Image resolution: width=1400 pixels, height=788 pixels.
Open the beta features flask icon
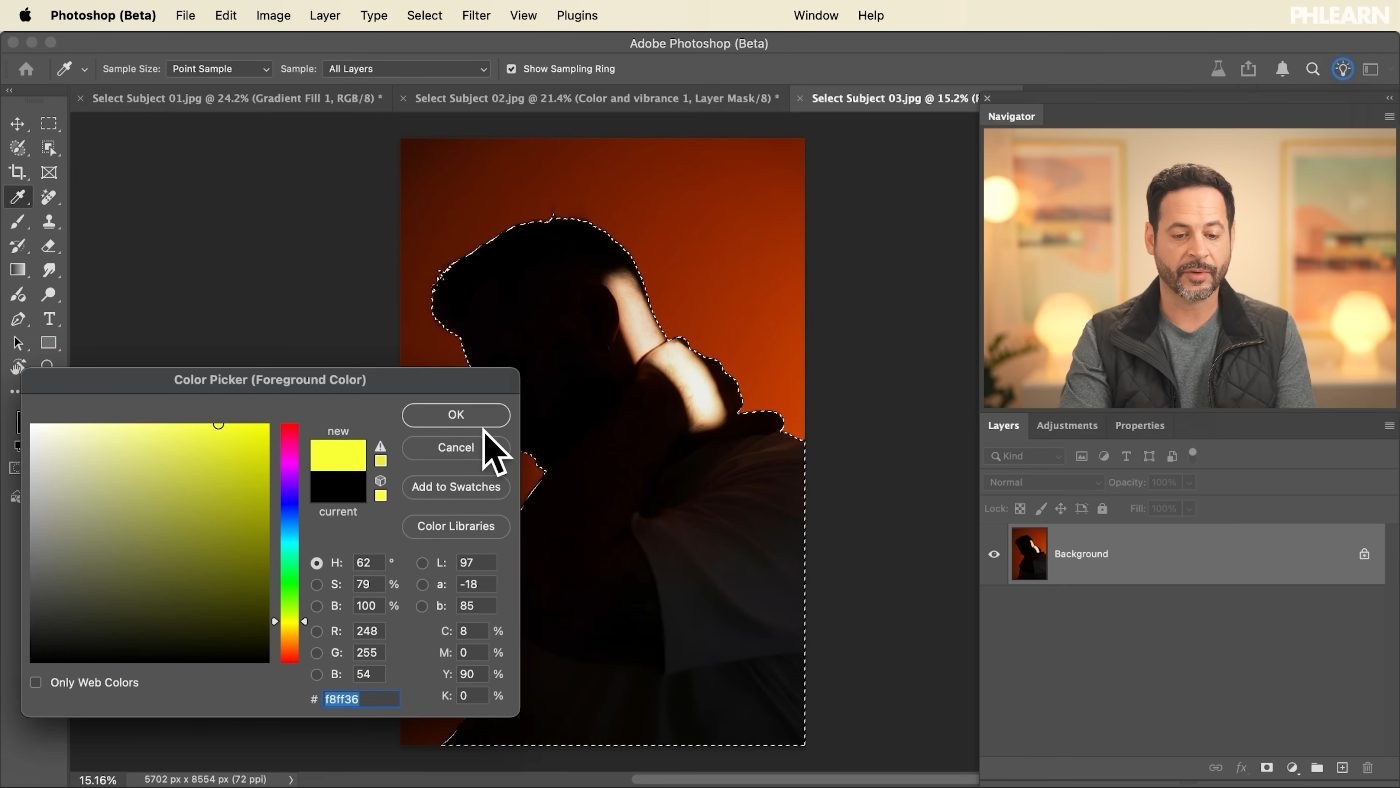pyautogui.click(x=1218, y=69)
